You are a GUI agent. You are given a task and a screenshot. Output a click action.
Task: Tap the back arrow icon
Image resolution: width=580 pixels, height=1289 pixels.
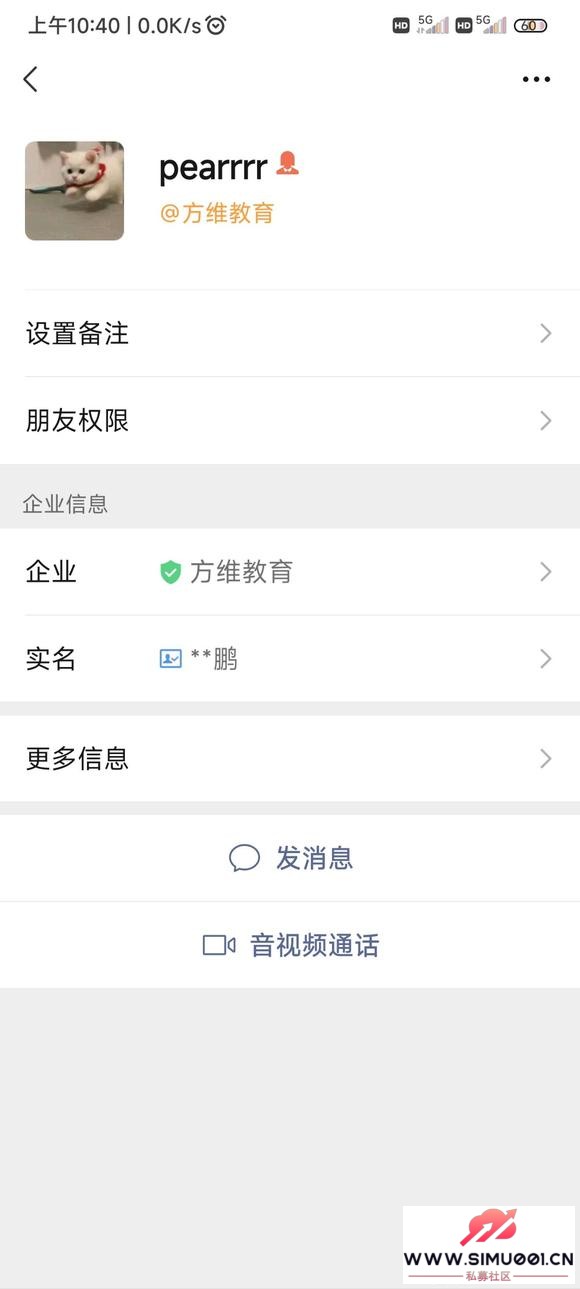click(31, 79)
